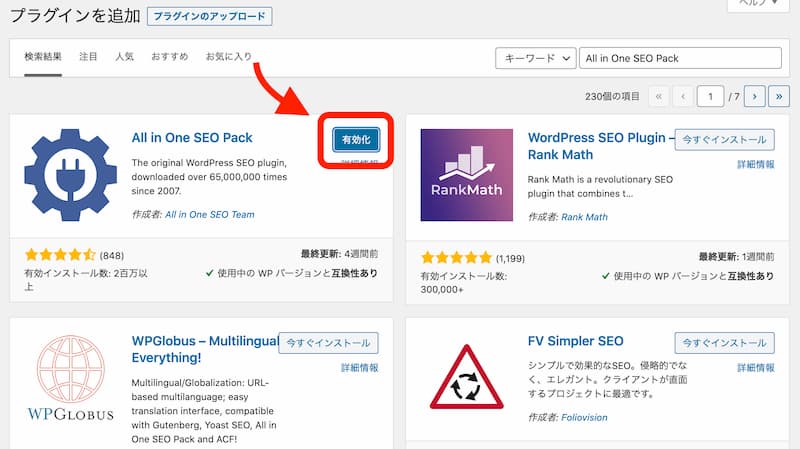Open FV Simpler SEO title link
Screen dimensions: 800x449
coord(576,341)
